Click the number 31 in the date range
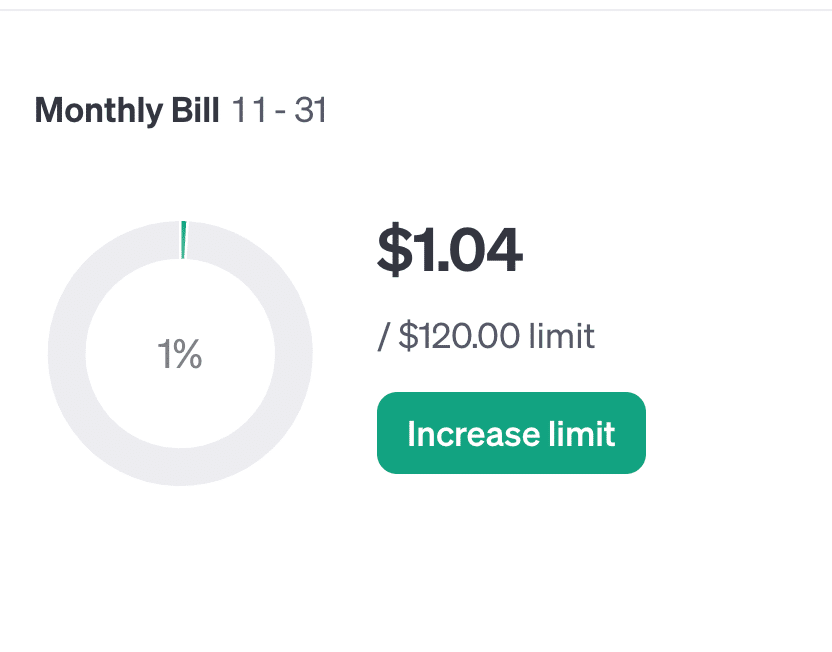 310,110
